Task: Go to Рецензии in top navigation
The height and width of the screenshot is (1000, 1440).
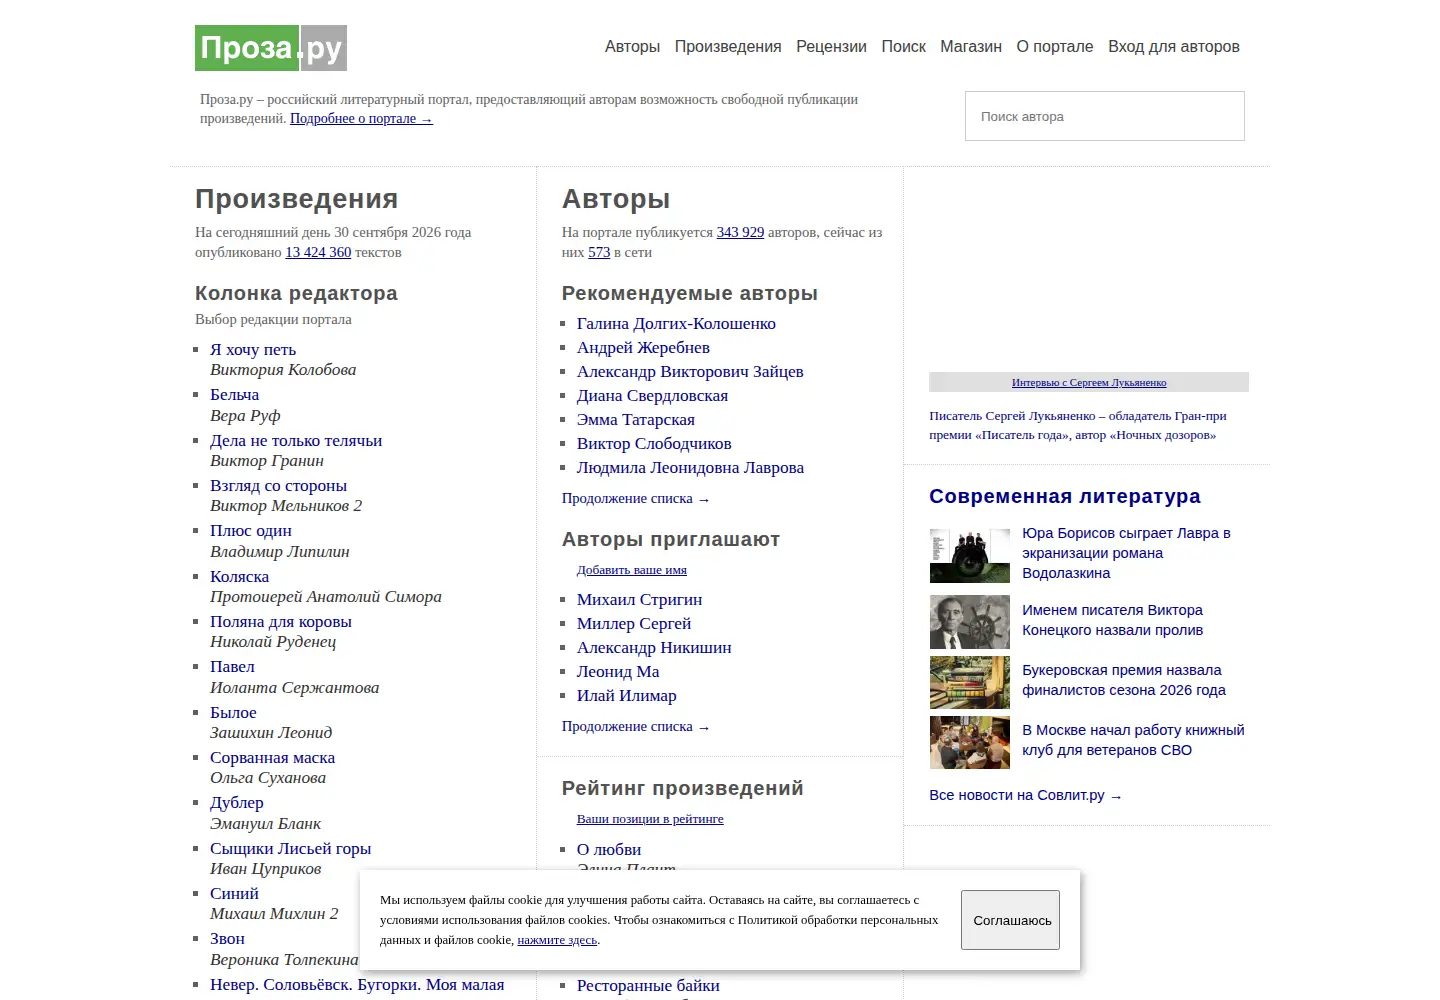Action: [x=831, y=46]
